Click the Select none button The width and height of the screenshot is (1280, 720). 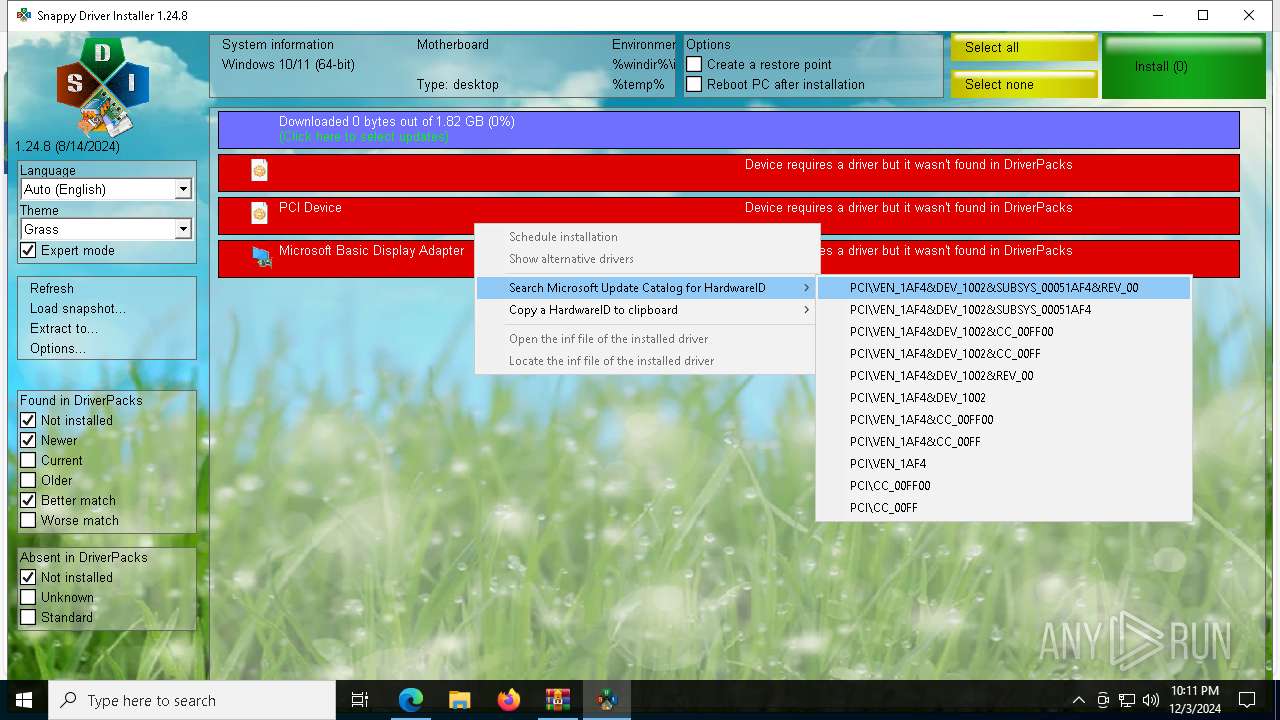1024,84
